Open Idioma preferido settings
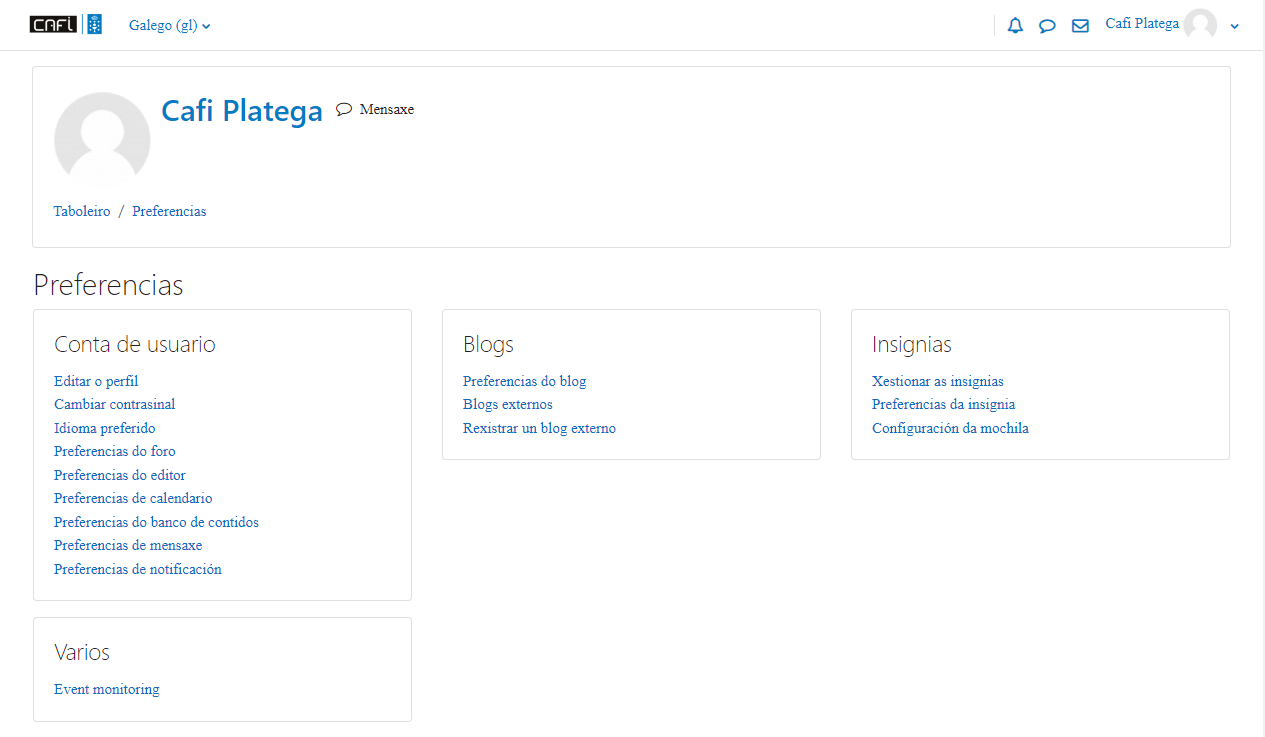The height and width of the screenshot is (737, 1265). coord(104,428)
